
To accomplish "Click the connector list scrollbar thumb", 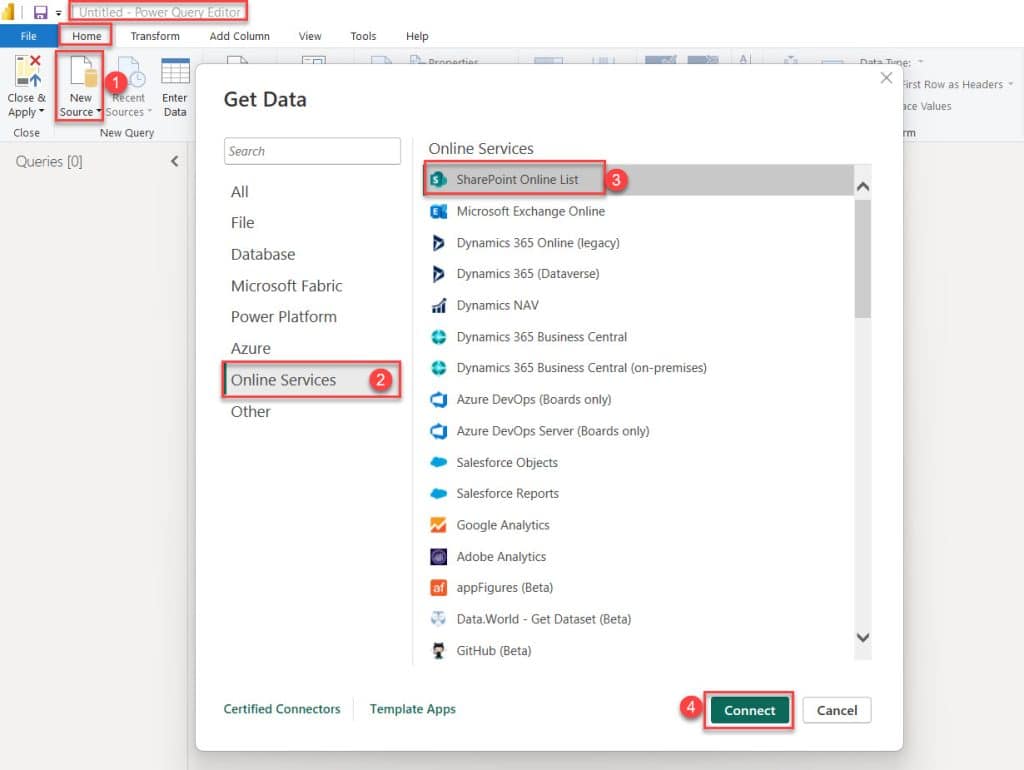I will (x=863, y=259).
